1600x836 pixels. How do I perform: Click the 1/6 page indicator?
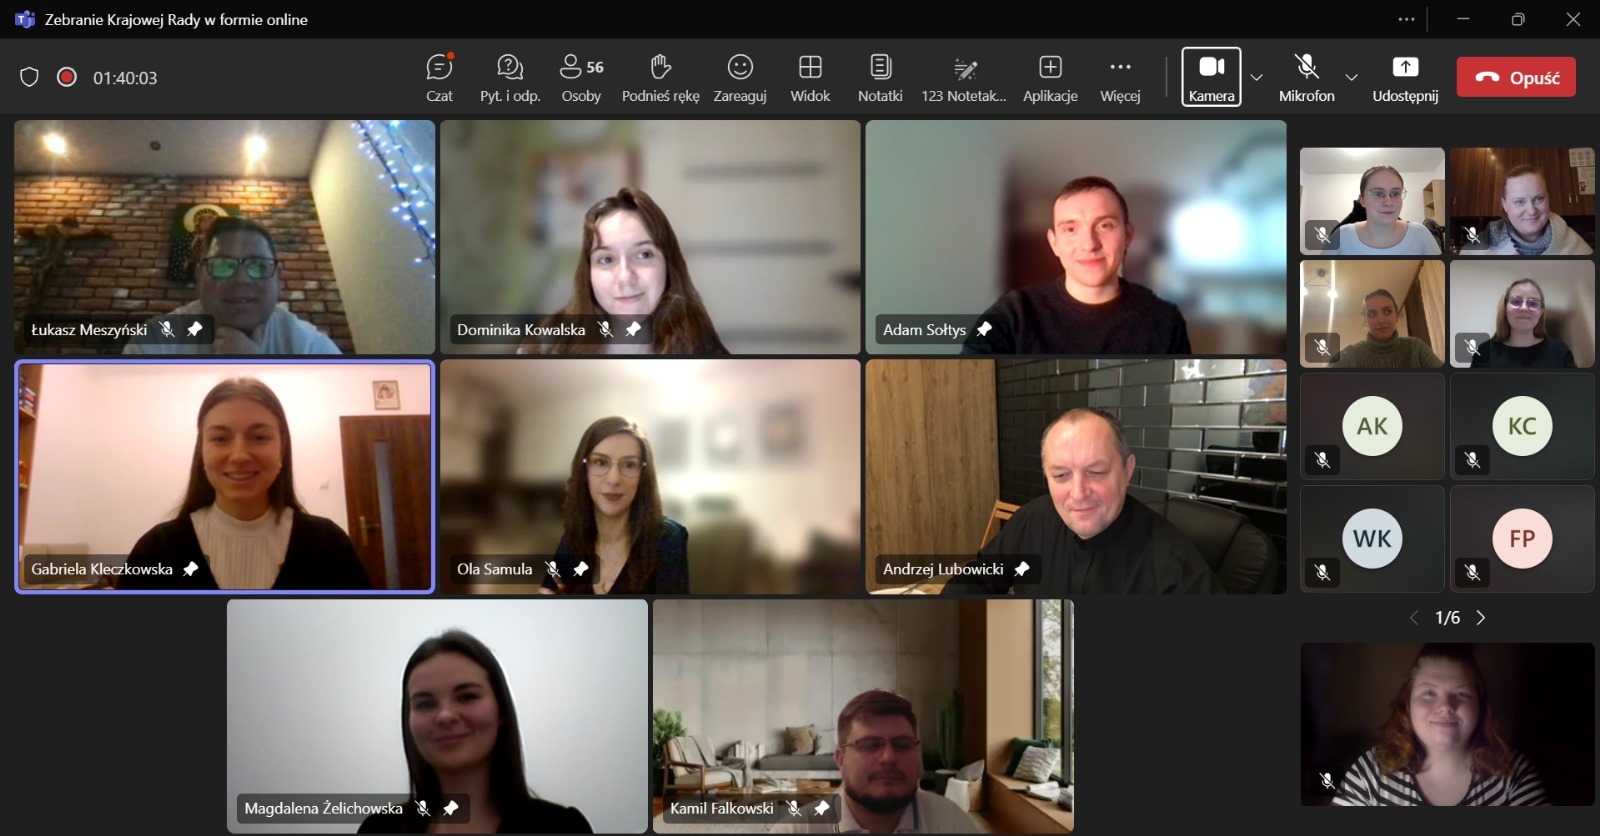[1447, 618]
